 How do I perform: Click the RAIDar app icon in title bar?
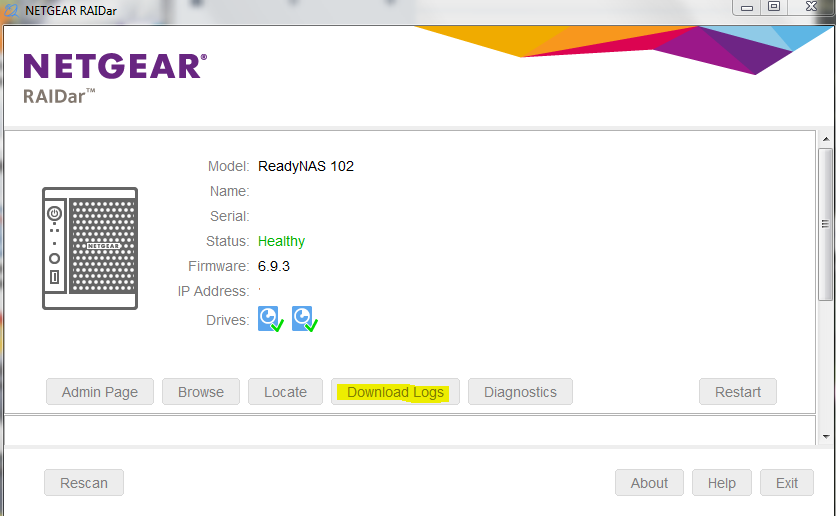11,10
